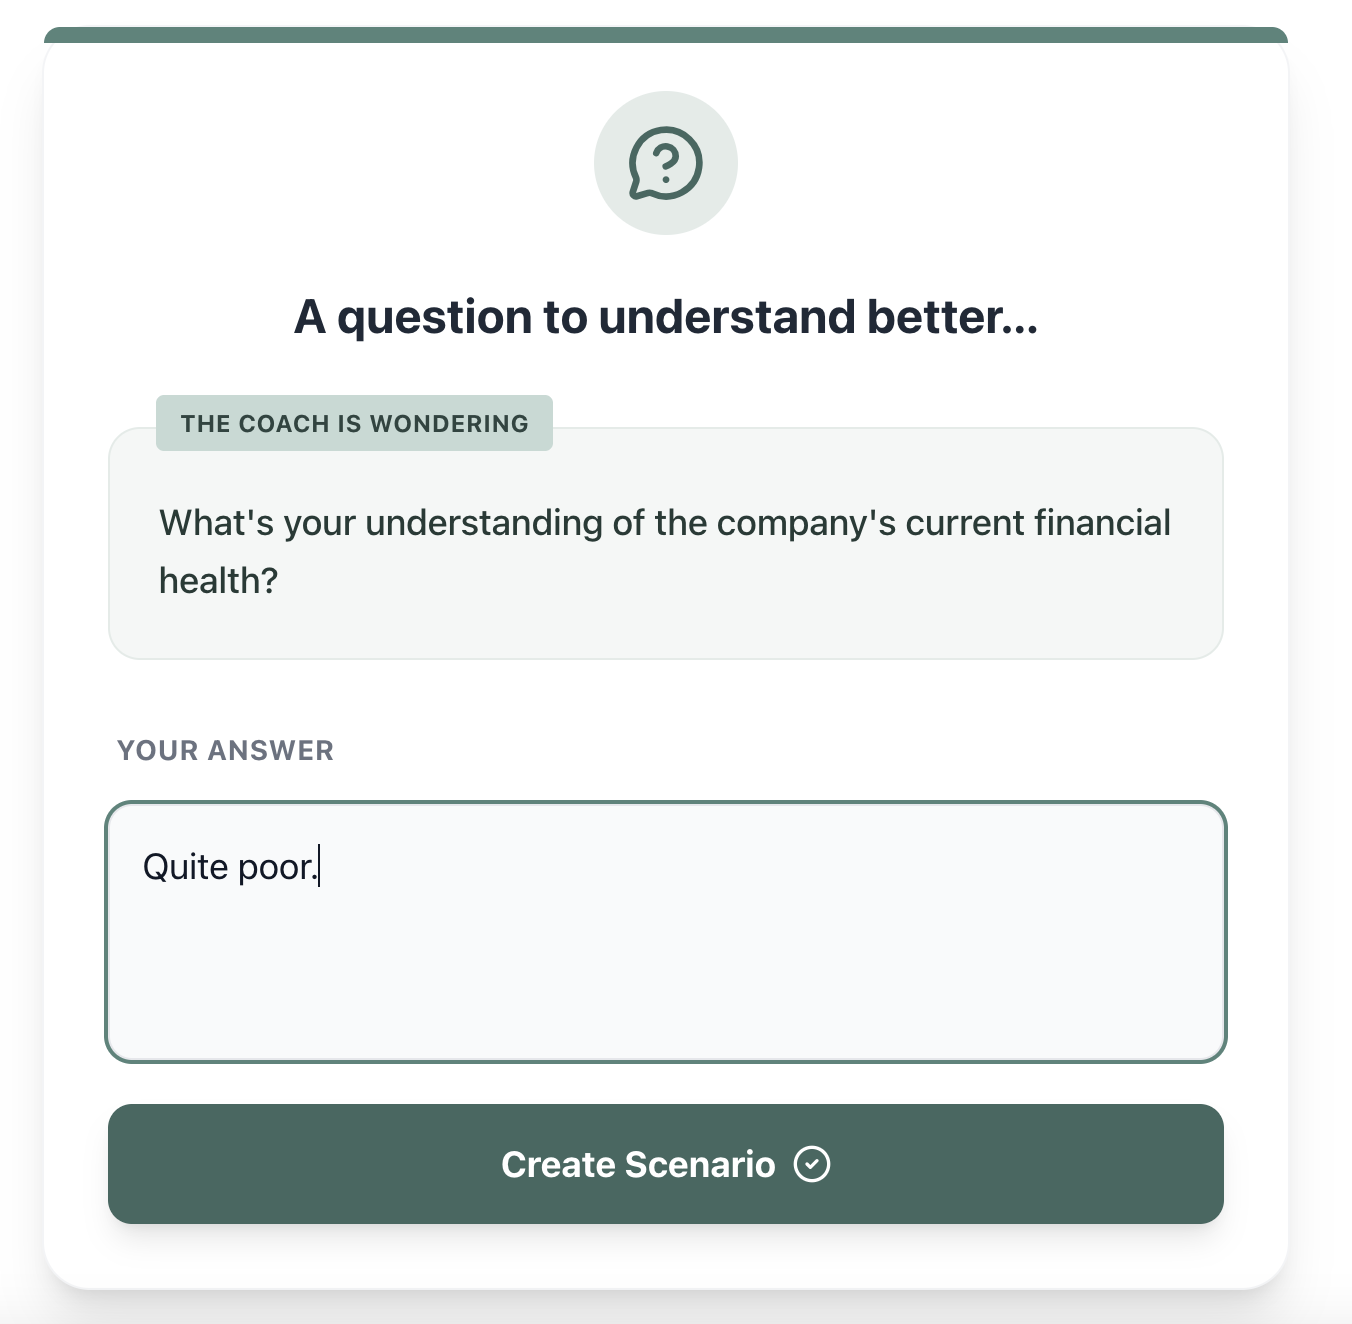Submit your answer with Create Scenario
The height and width of the screenshot is (1324, 1352).
coord(666,1164)
